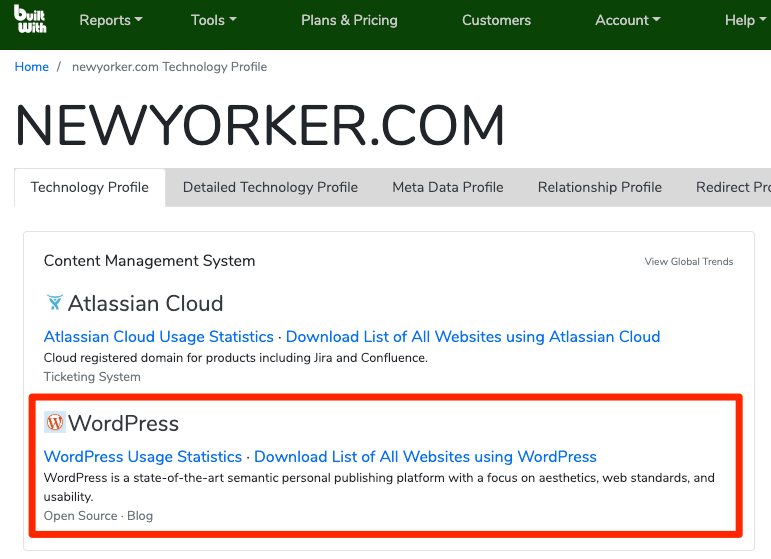Expand the Account dropdown

coord(627,20)
